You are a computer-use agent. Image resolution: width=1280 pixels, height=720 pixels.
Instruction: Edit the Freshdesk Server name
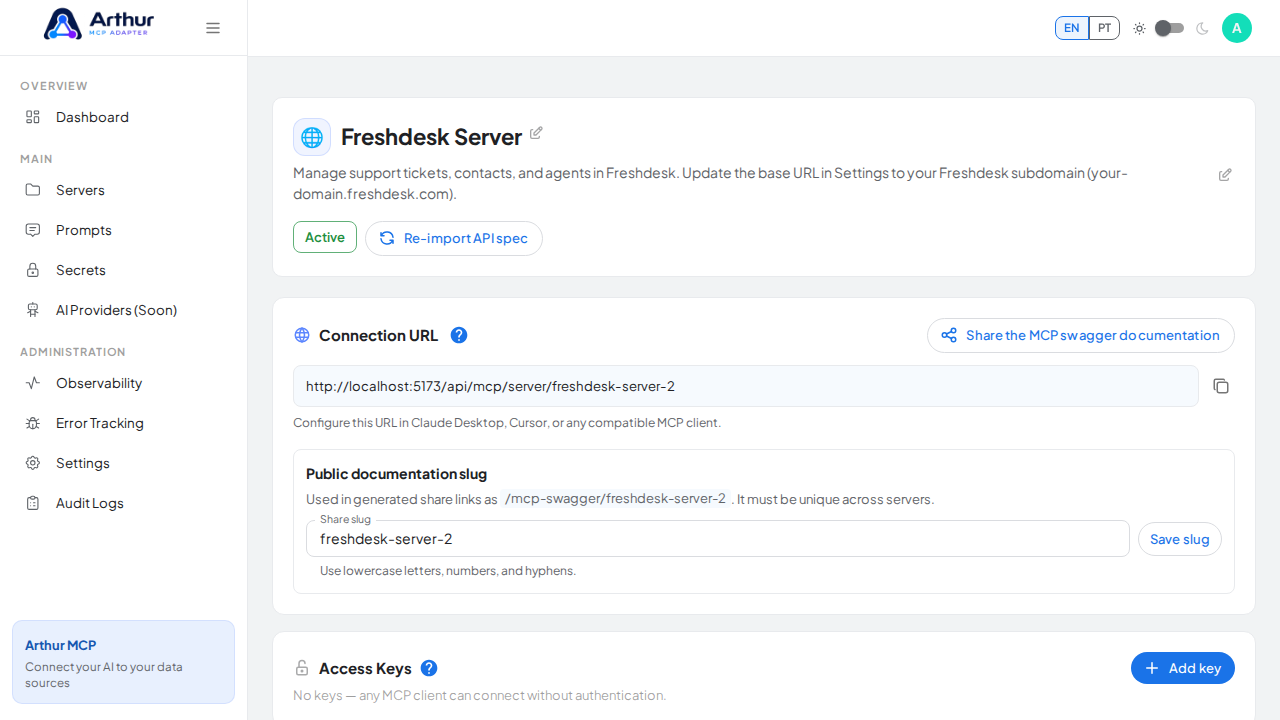536,133
